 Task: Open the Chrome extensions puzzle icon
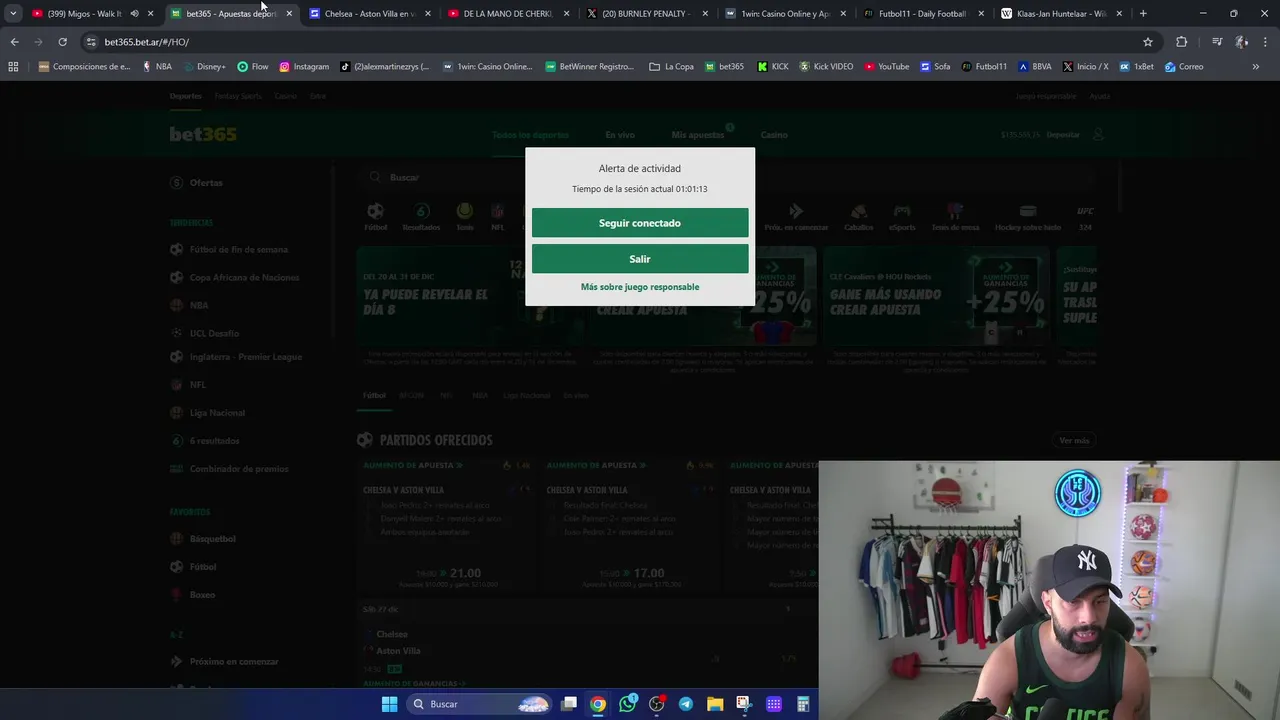point(1181,42)
